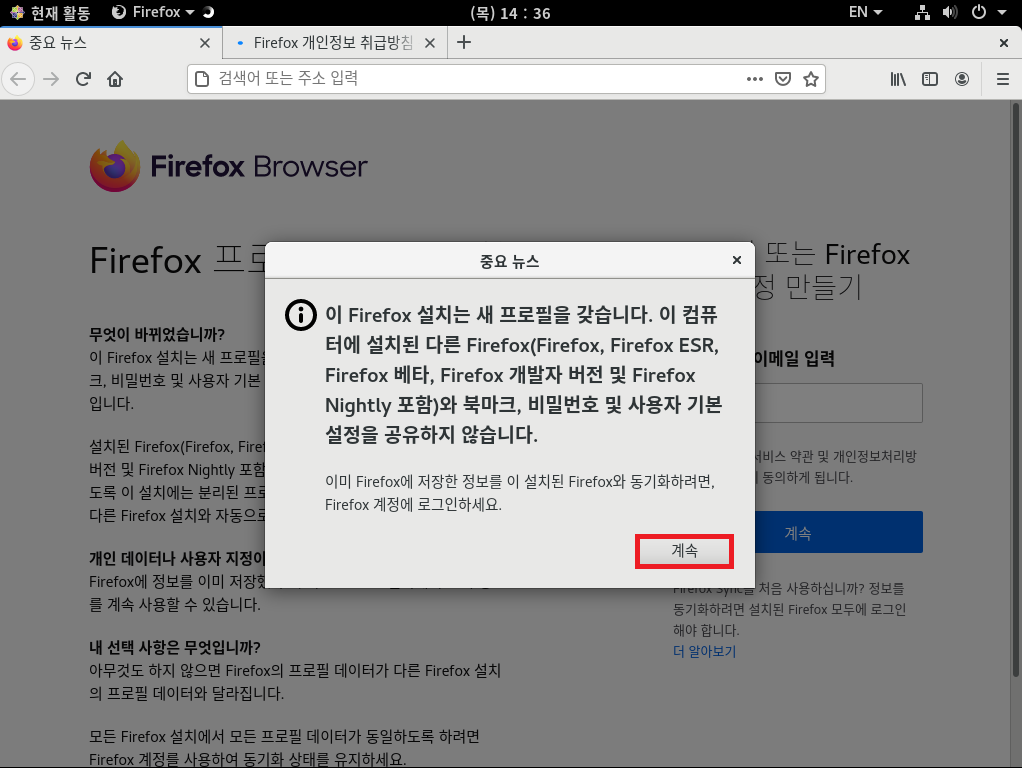Image resolution: width=1022 pixels, height=768 pixels.
Task: Open the page actions three-dots menu
Action: point(755,79)
